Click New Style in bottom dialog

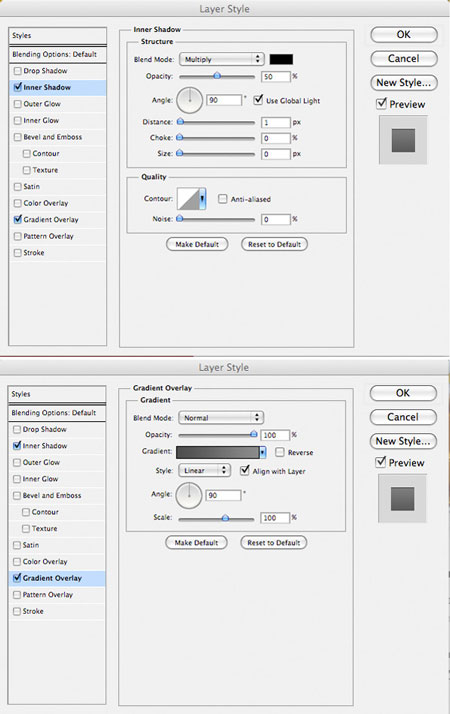[x=403, y=441]
